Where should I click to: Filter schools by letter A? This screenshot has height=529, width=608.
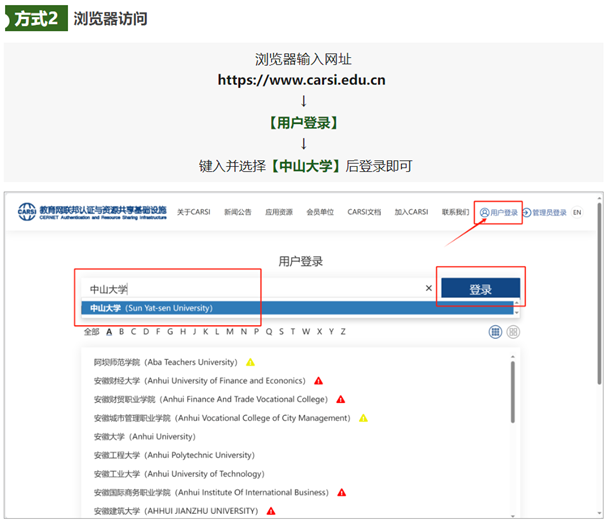pos(109,332)
